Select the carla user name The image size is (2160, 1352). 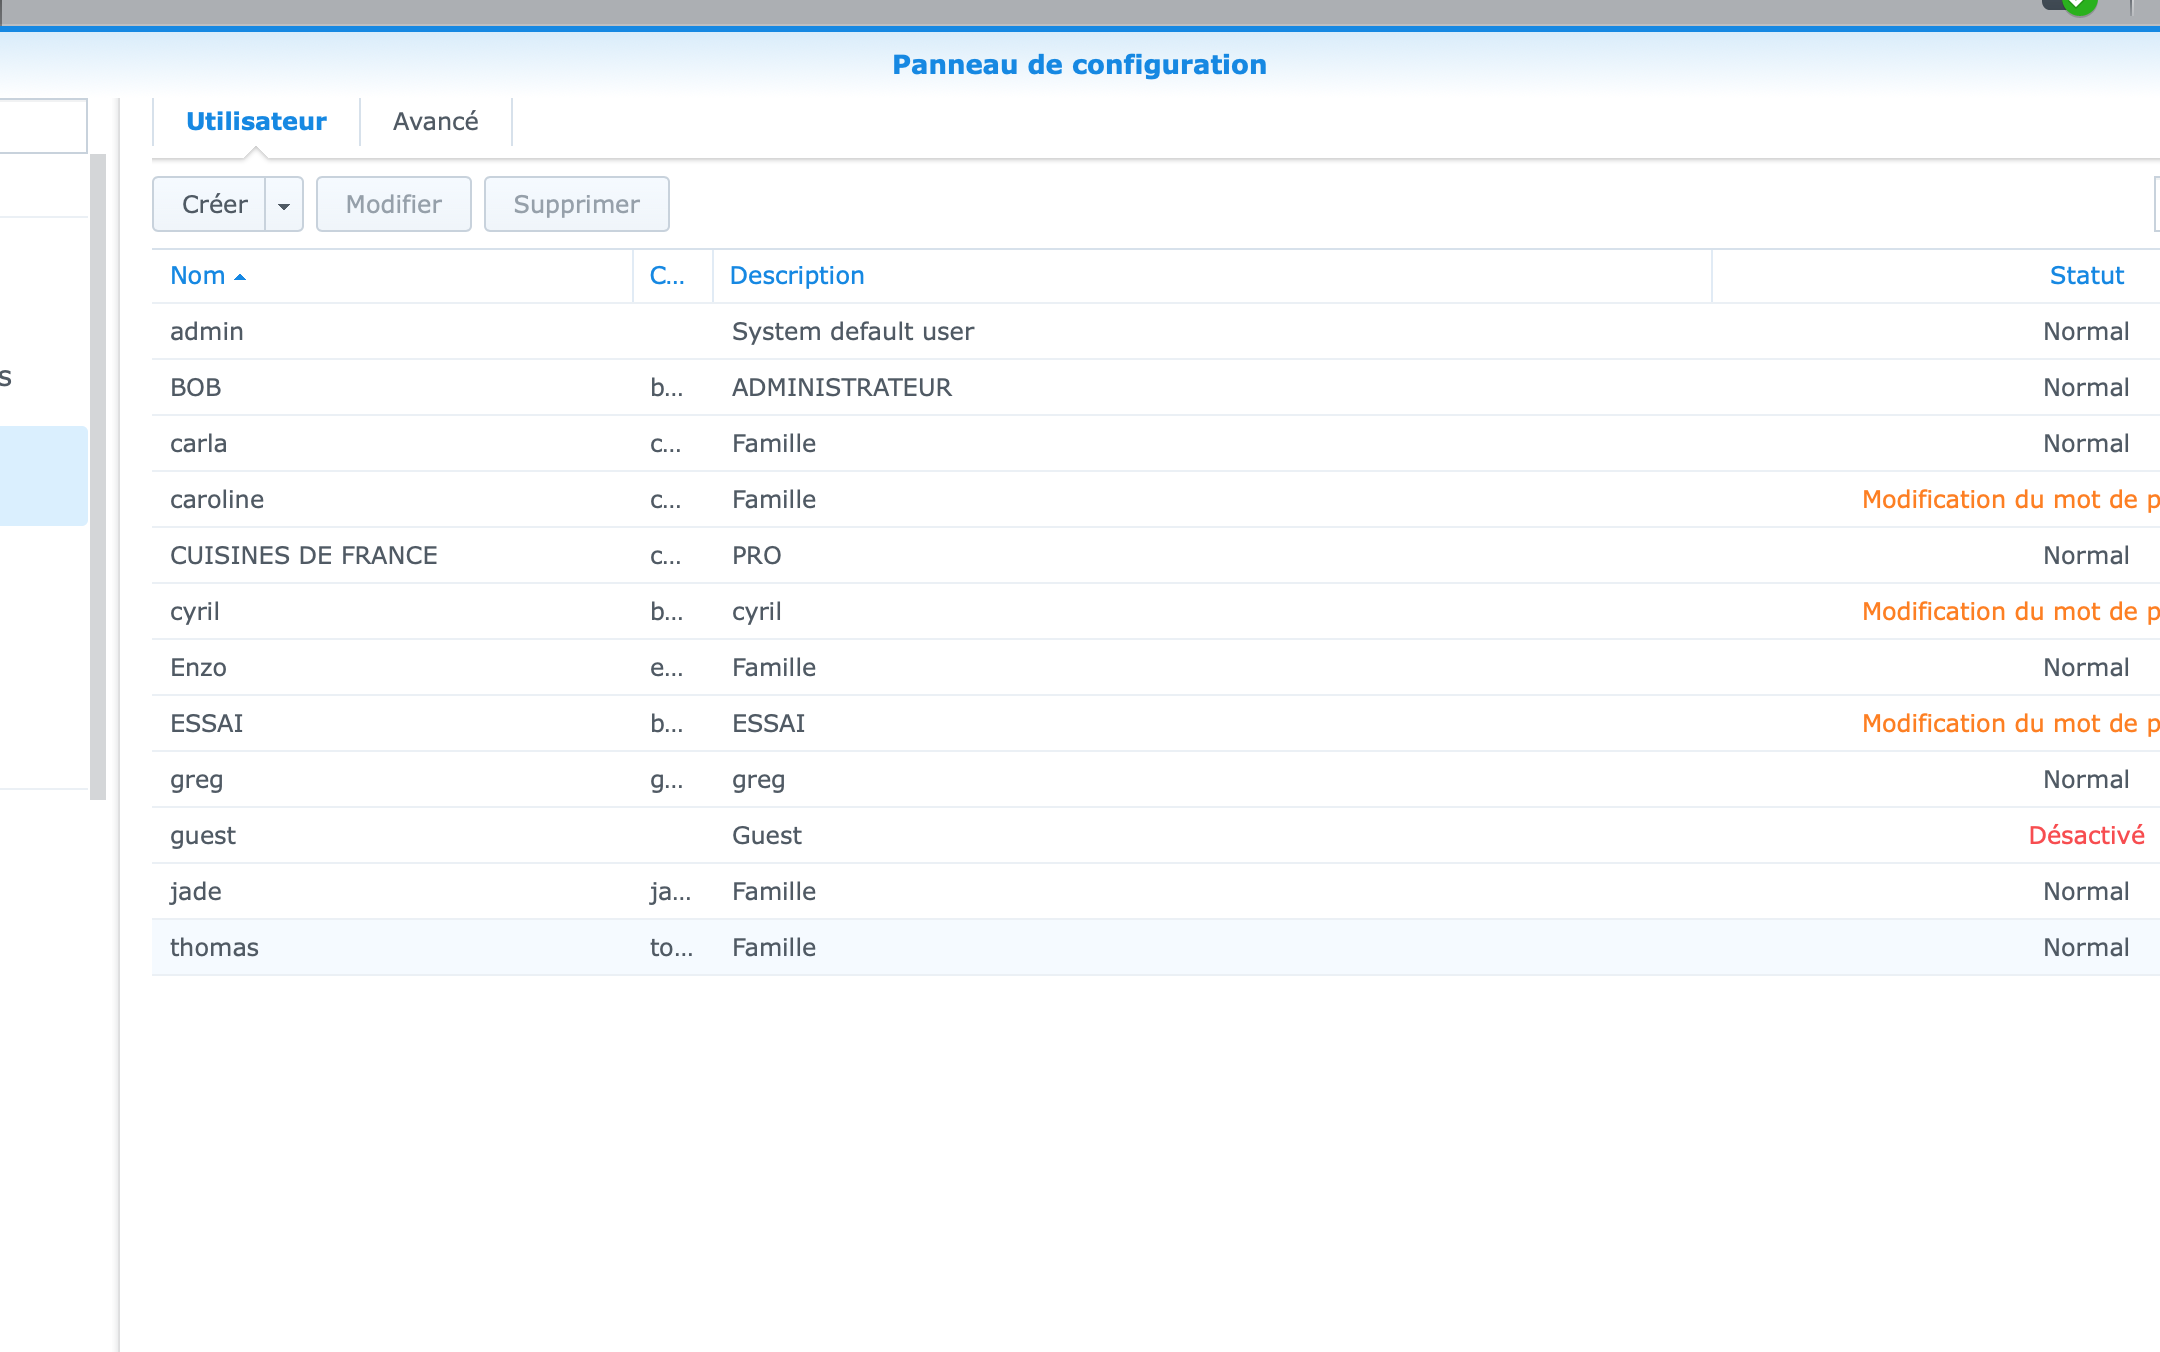click(199, 443)
